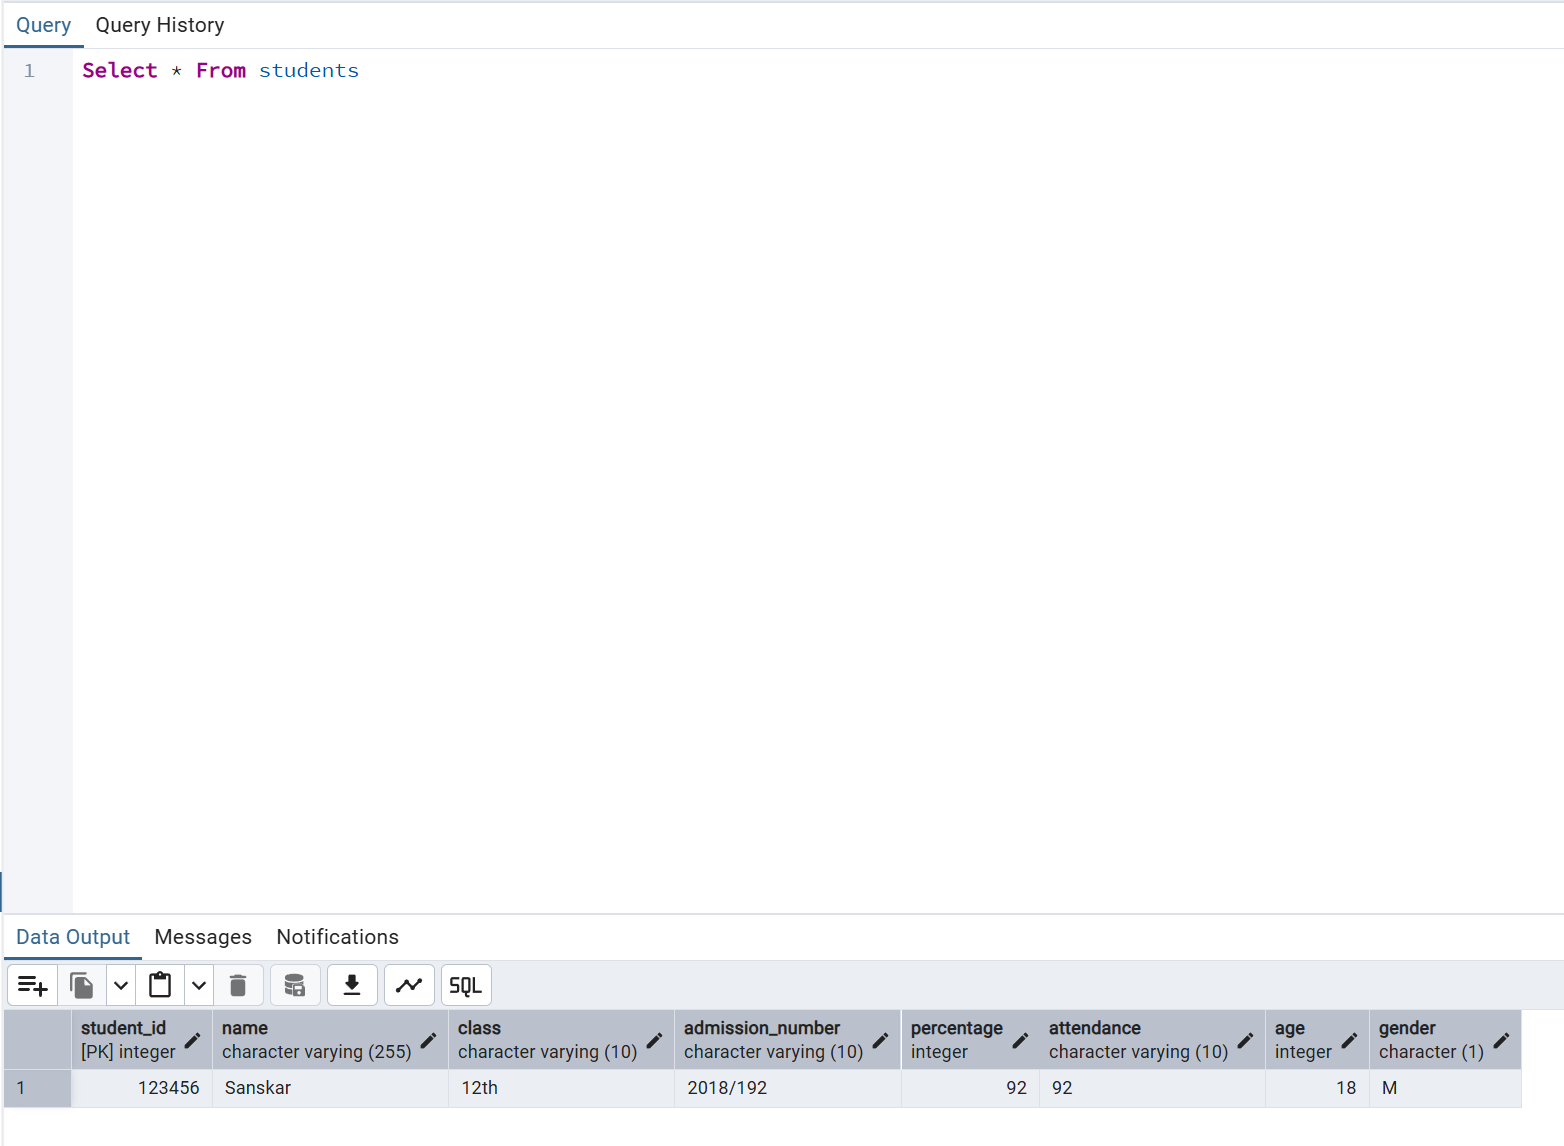This screenshot has height=1146, width=1564.
Task: Click the Copy icon in results toolbar
Action: pos(82,986)
